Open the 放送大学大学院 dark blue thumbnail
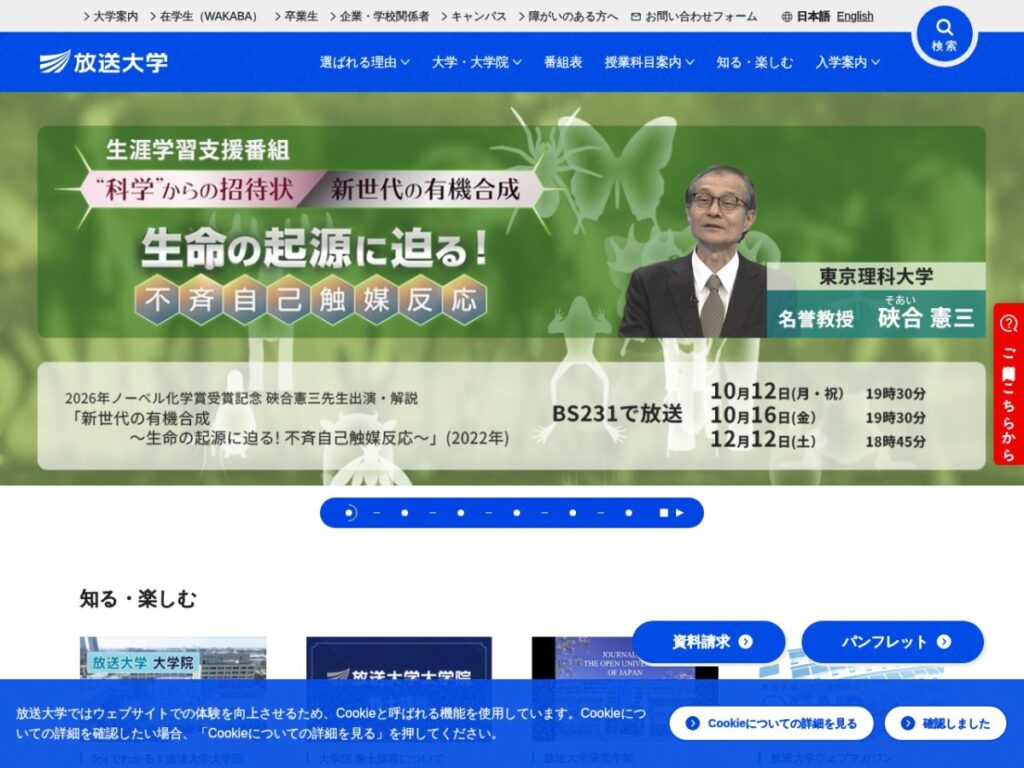 (x=399, y=658)
